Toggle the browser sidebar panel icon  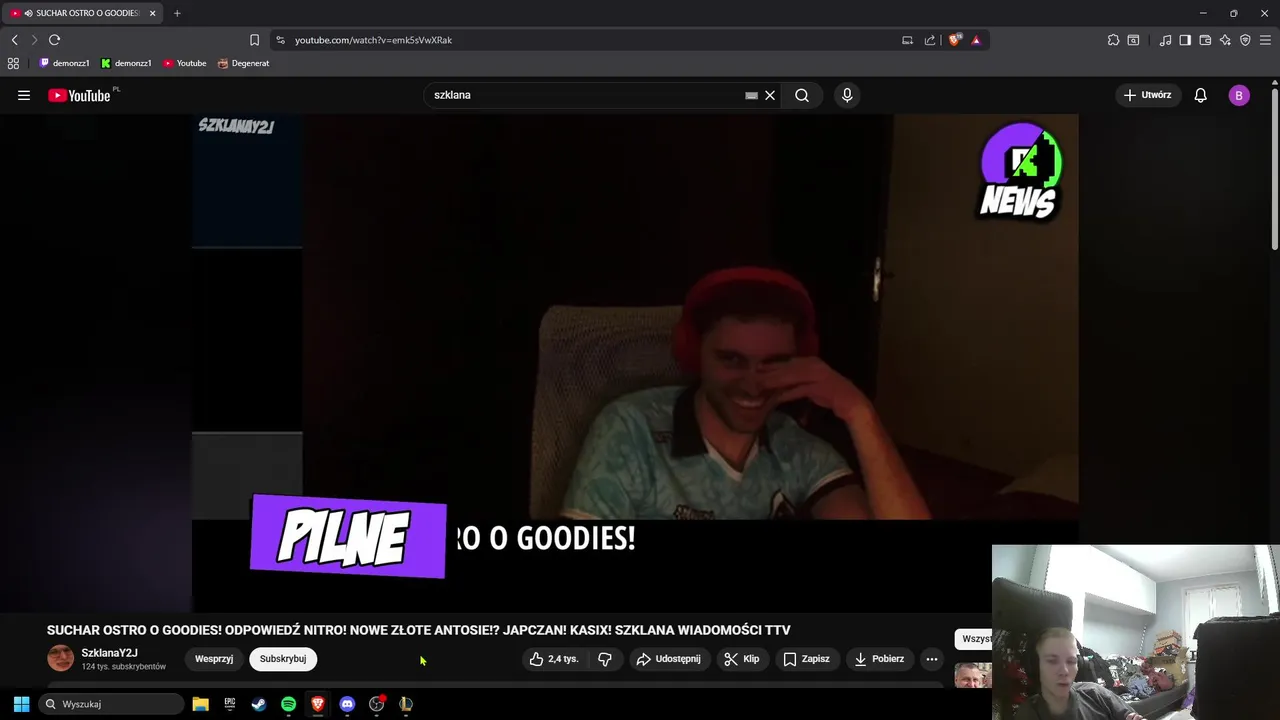click(x=1185, y=40)
